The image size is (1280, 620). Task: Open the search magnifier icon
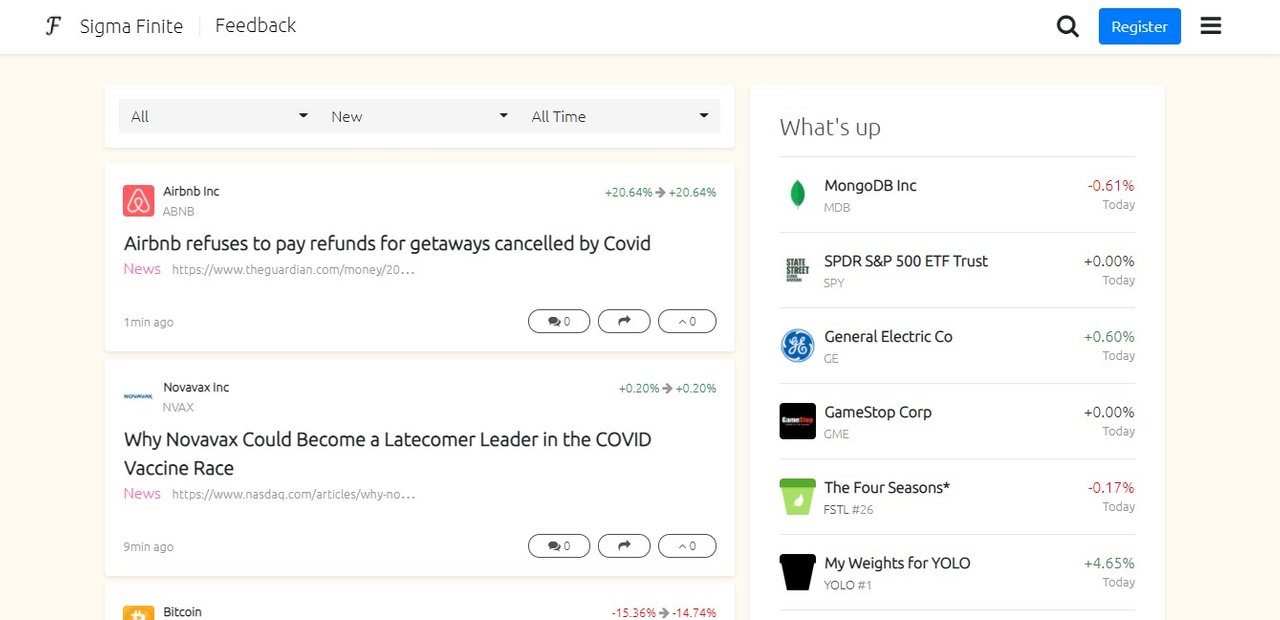[1068, 27]
